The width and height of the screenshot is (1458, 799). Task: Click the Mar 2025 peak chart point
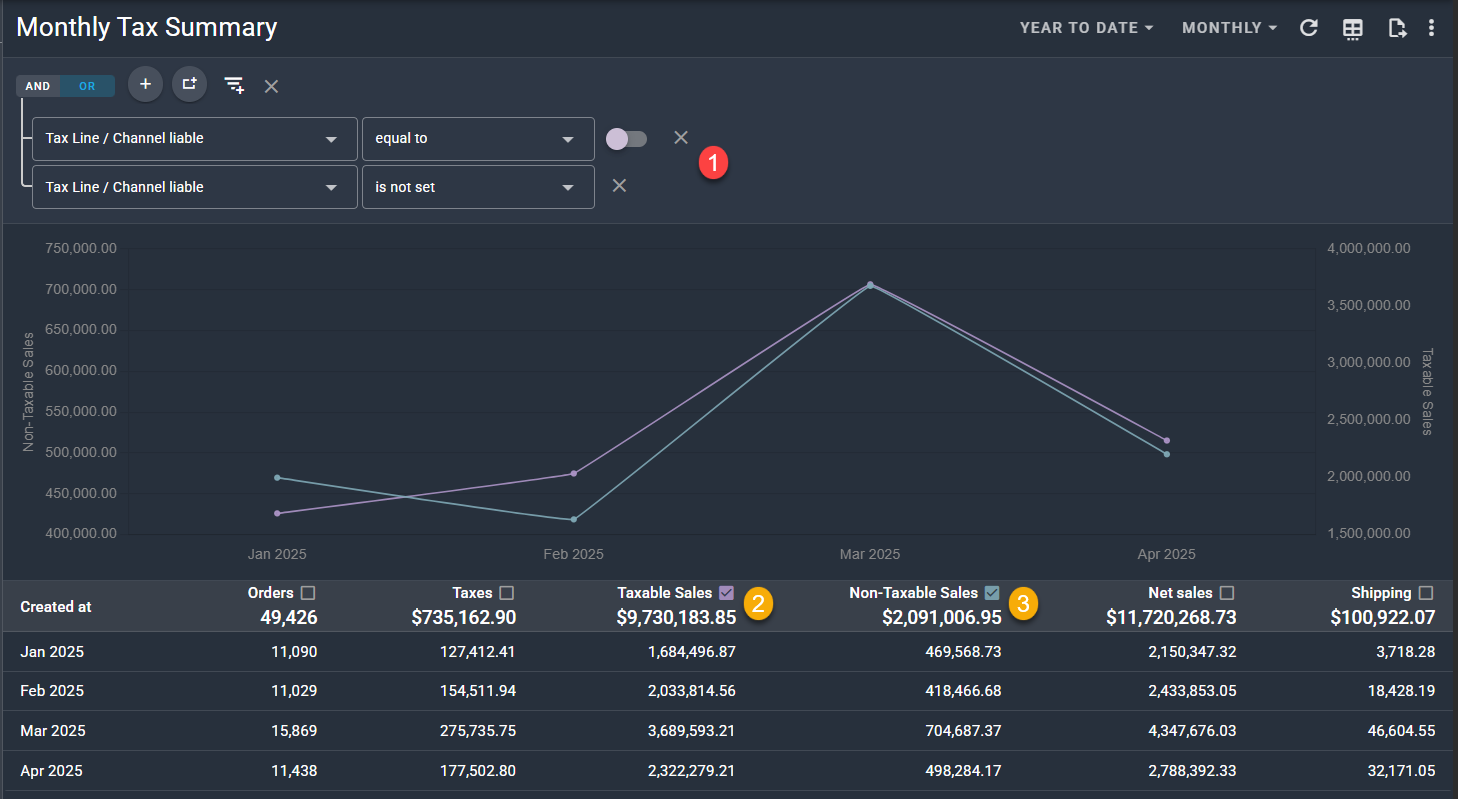click(x=870, y=285)
